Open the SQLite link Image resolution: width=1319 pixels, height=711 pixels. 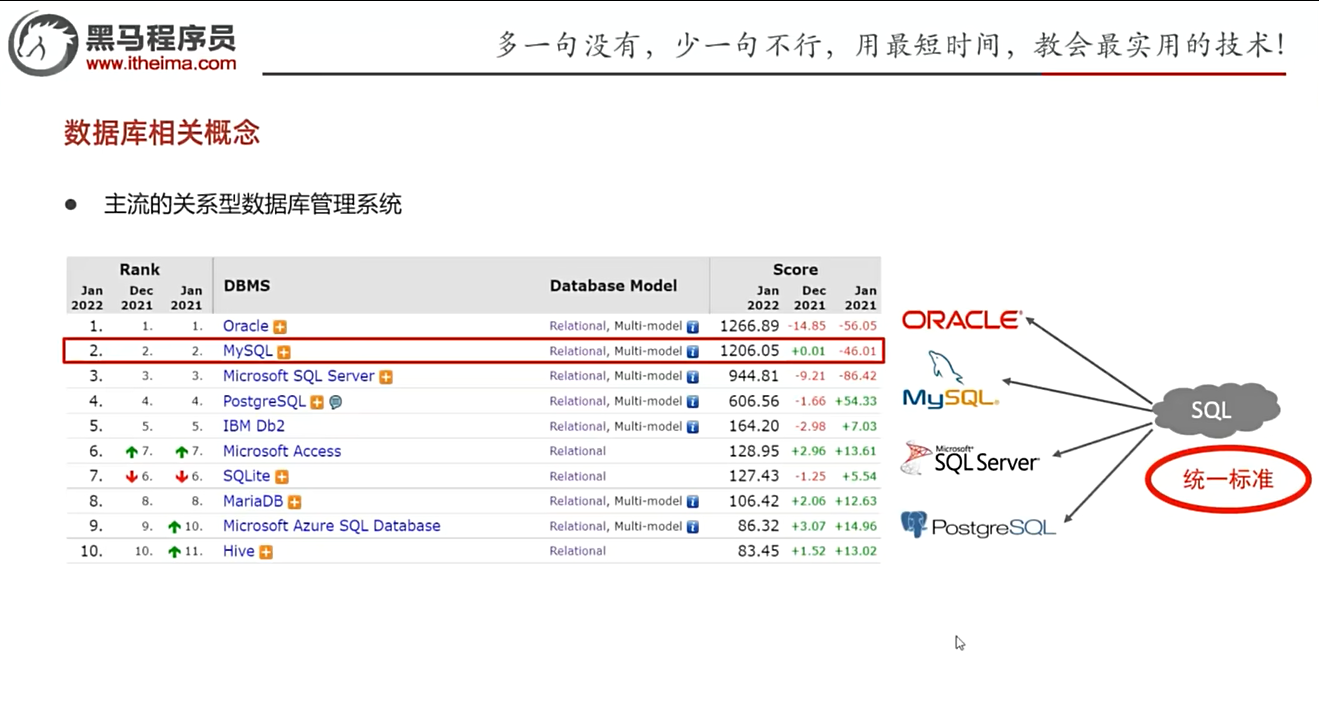click(247, 476)
